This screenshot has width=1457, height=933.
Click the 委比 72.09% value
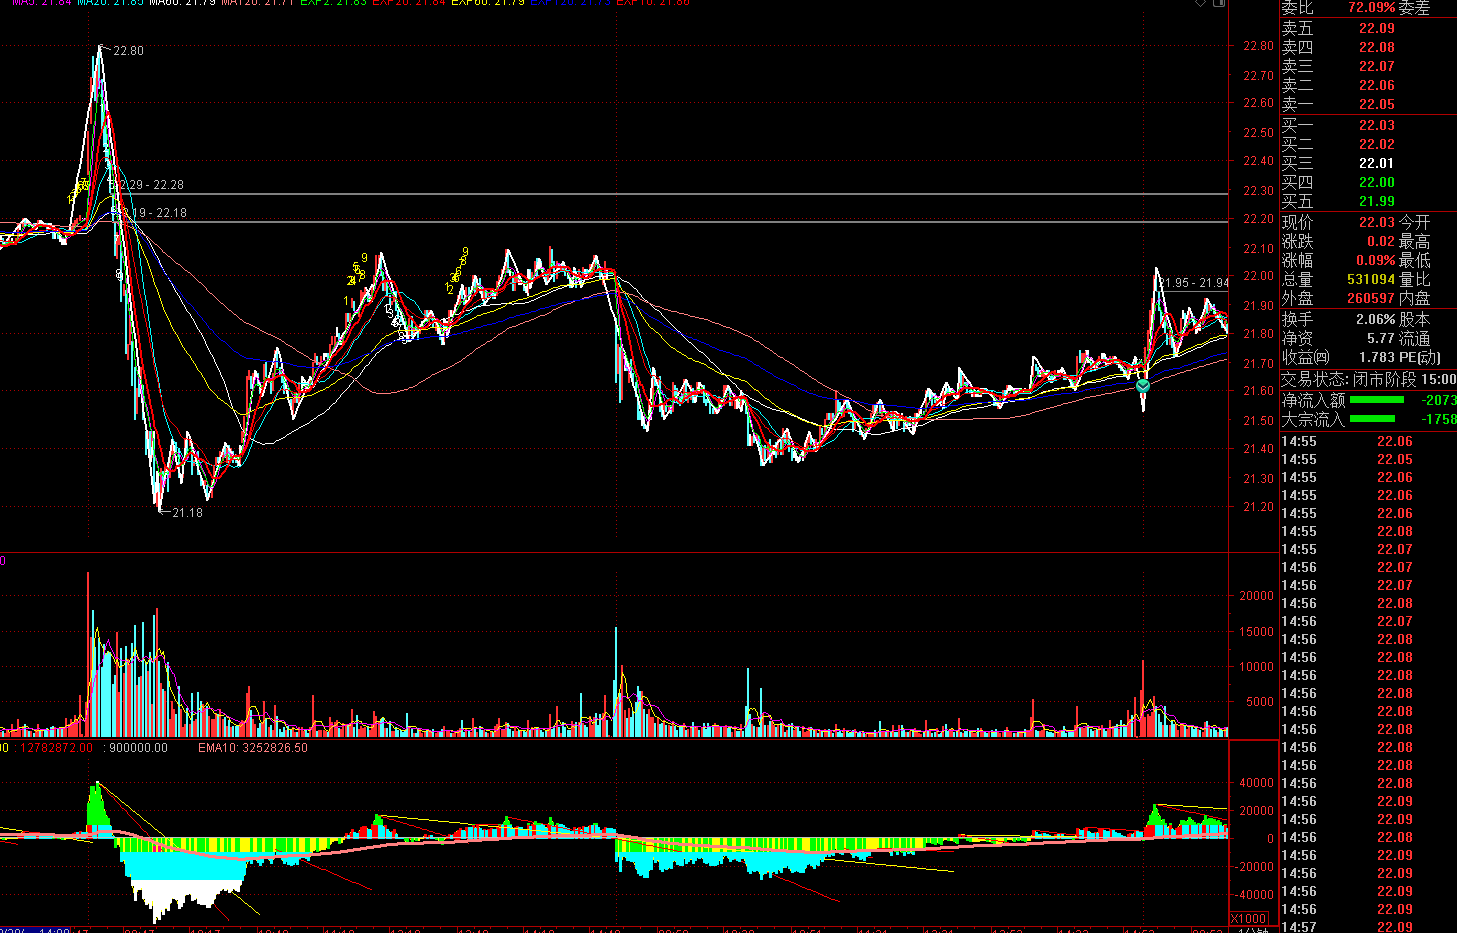click(1370, 8)
